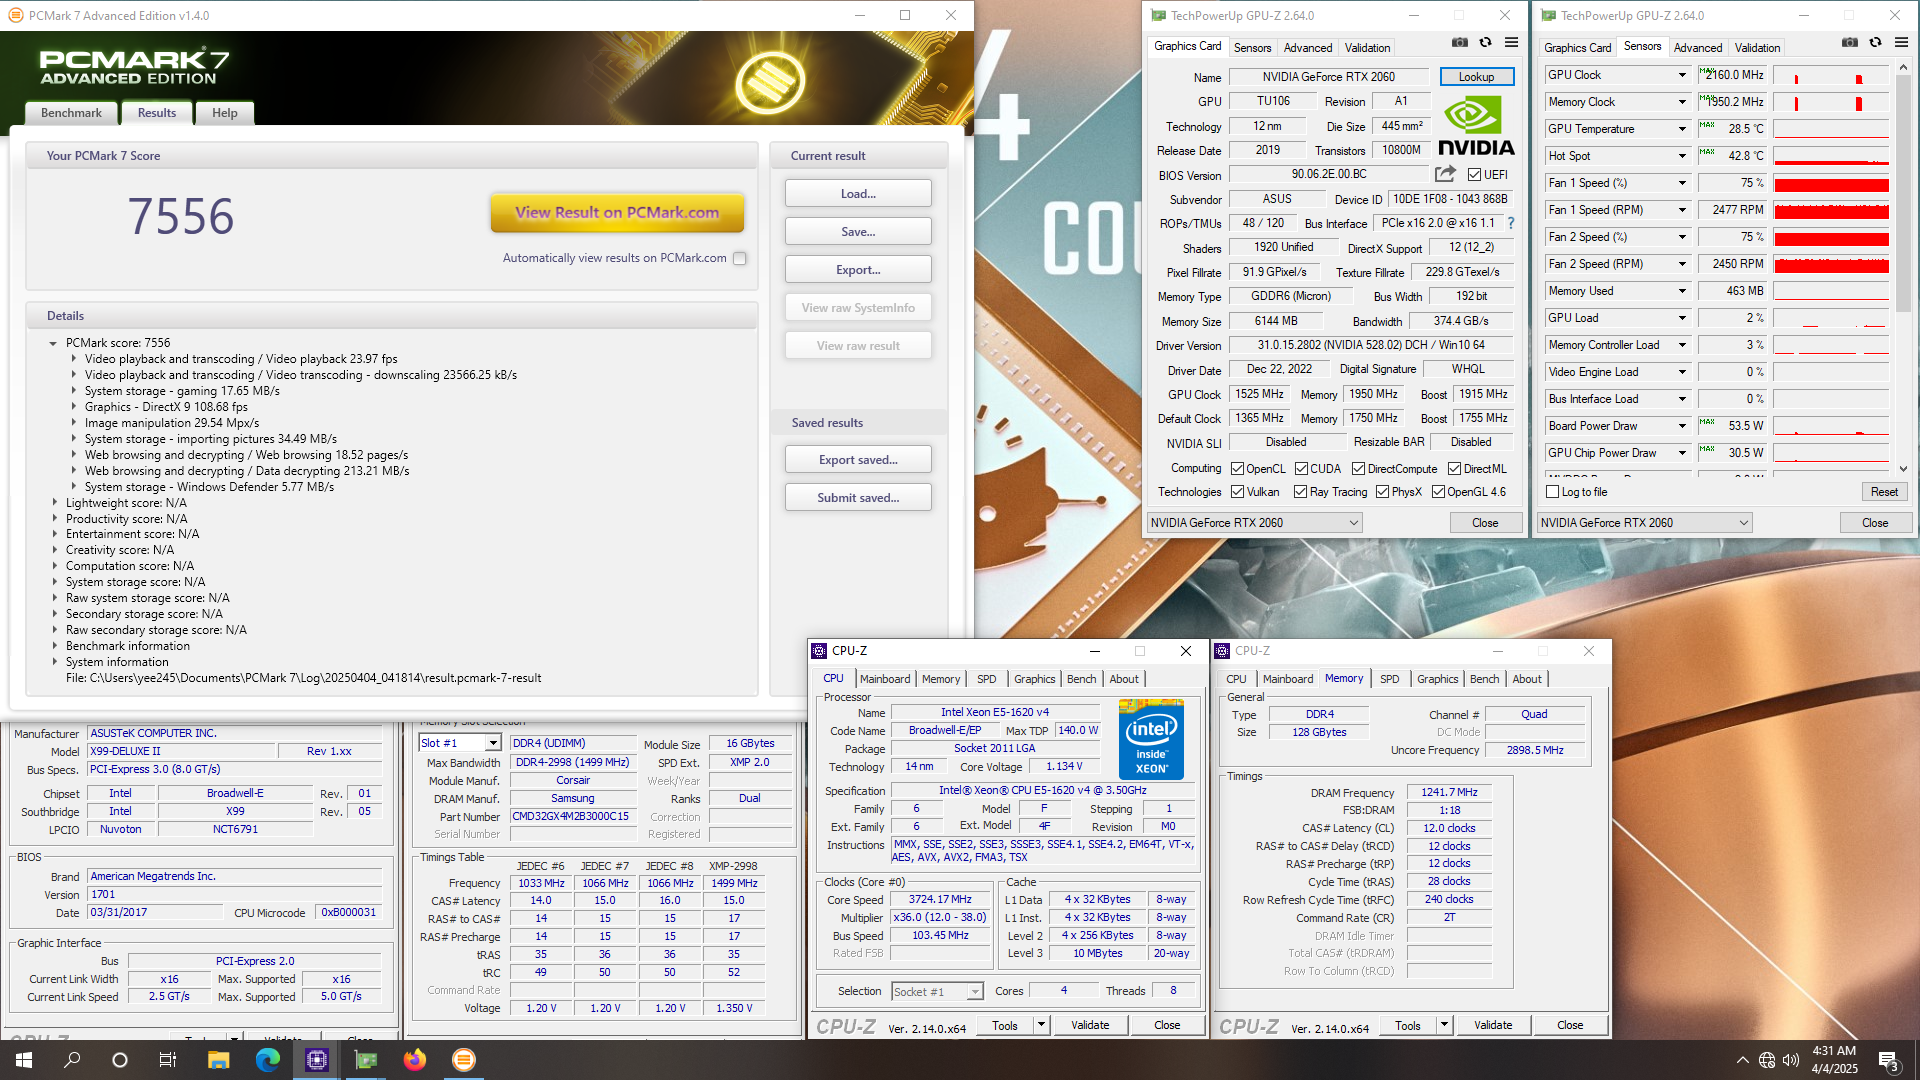Viewport: 1920px width, 1080px height.
Task: Toggle the OpenCL checkbox
Action: pyautogui.click(x=1237, y=469)
